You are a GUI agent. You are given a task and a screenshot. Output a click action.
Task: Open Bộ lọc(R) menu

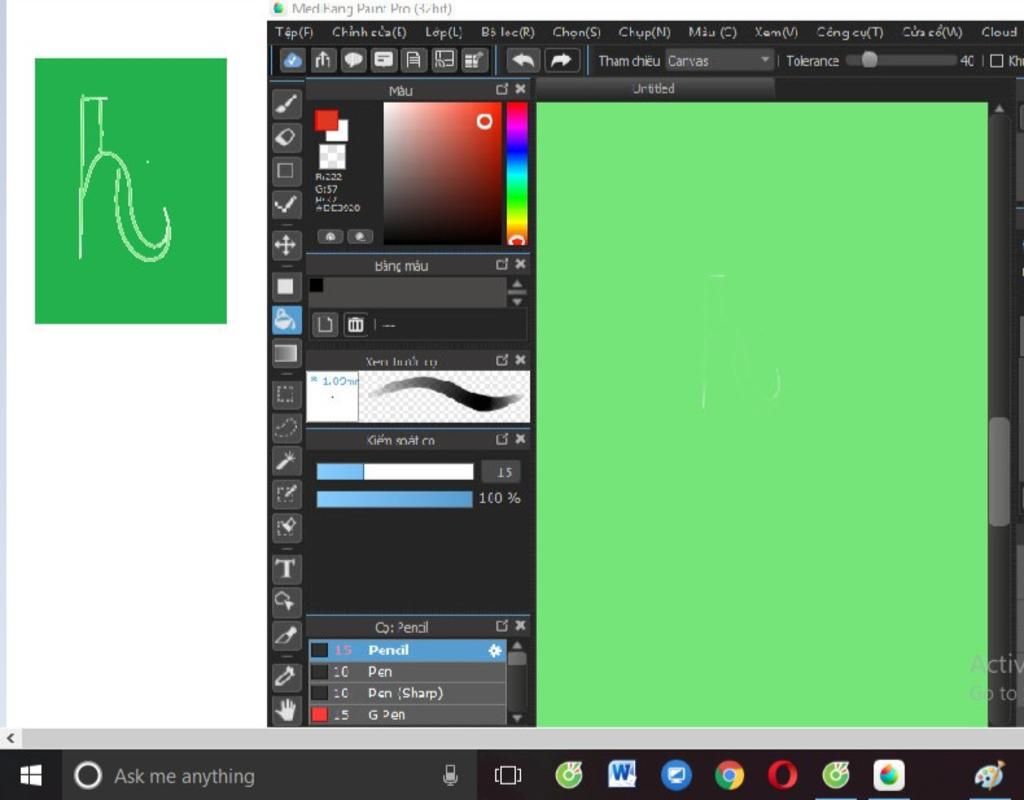click(507, 32)
